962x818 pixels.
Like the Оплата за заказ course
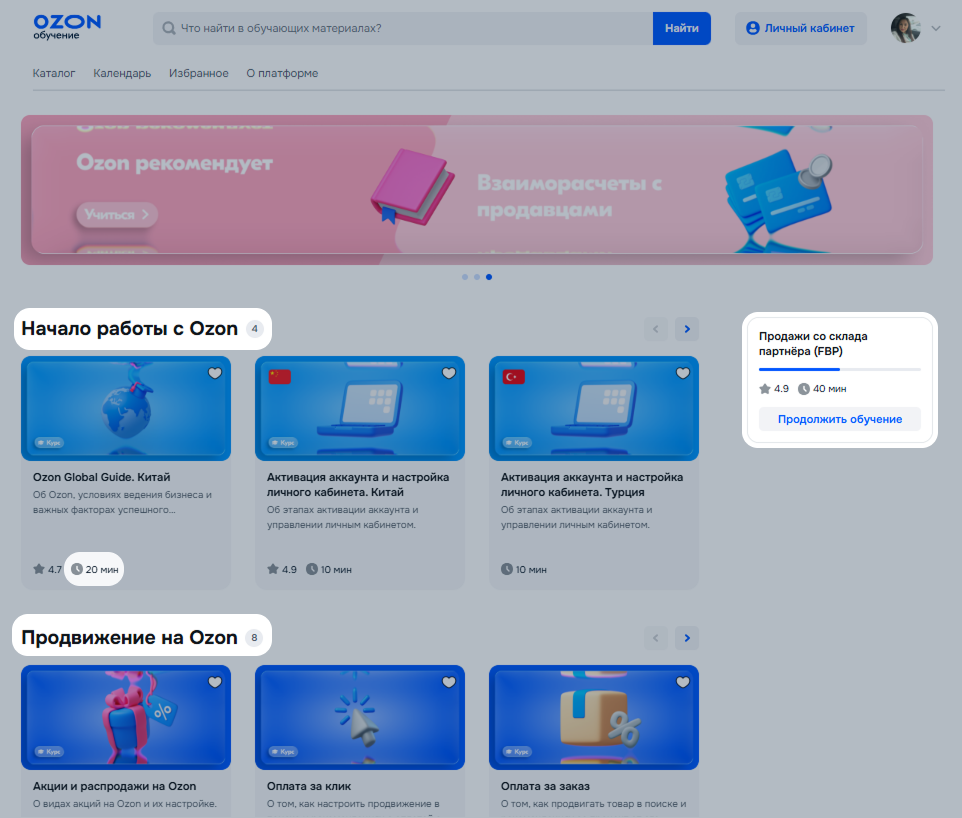coord(683,682)
